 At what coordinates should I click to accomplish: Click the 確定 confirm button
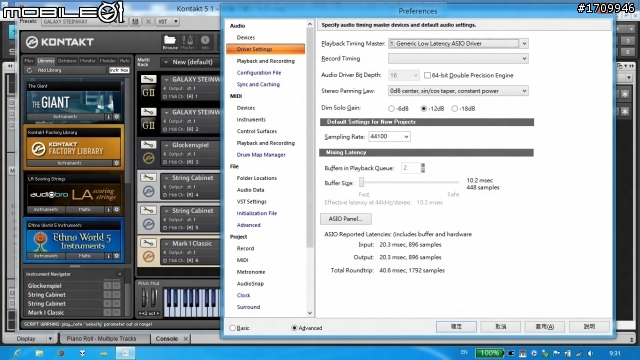(x=456, y=327)
